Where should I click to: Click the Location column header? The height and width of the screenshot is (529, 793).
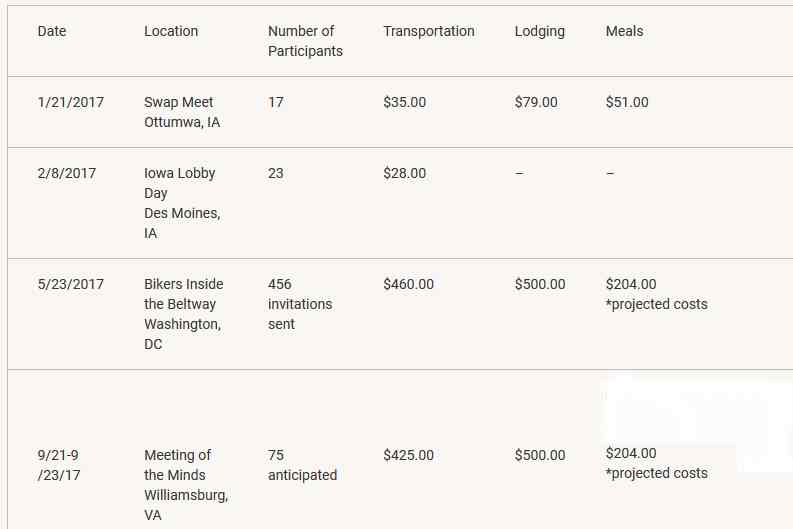(x=171, y=31)
